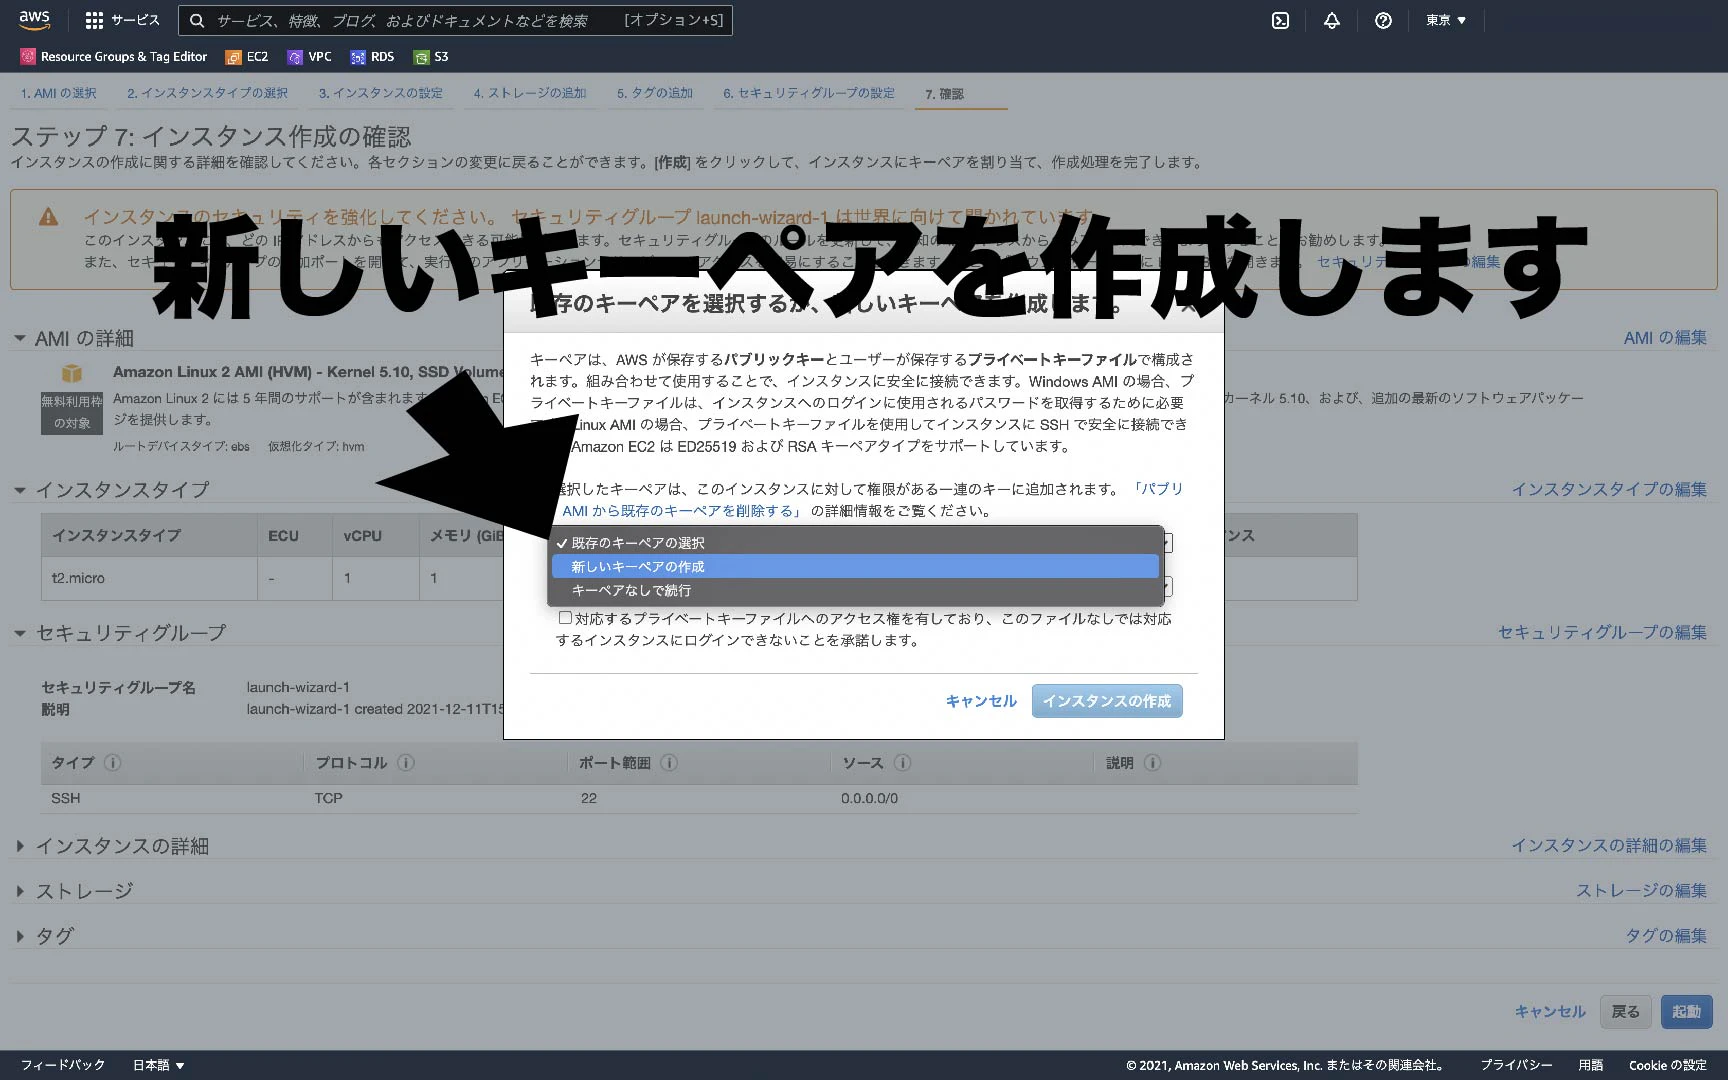Click インスタンスの作成 button in dialog
This screenshot has height=1080, width=1728.
[x=1107, y=701]
